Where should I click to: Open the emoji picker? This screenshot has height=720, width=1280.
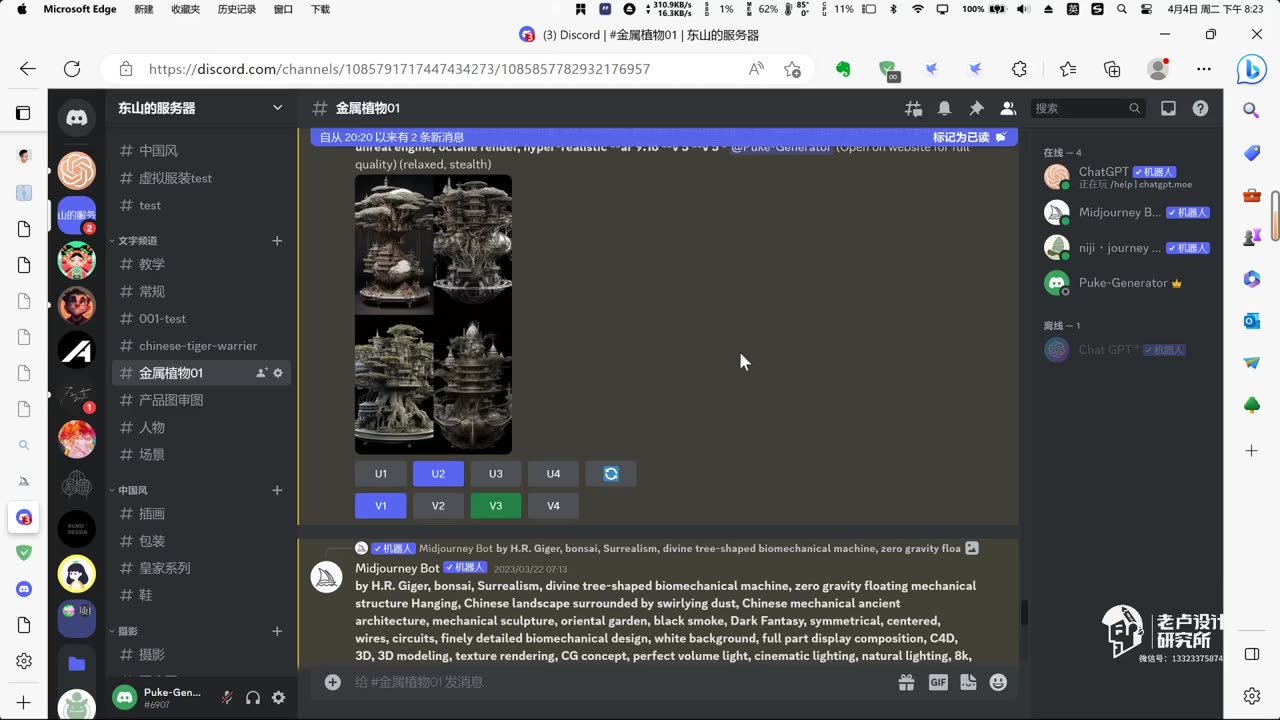[x=998, y=682]
